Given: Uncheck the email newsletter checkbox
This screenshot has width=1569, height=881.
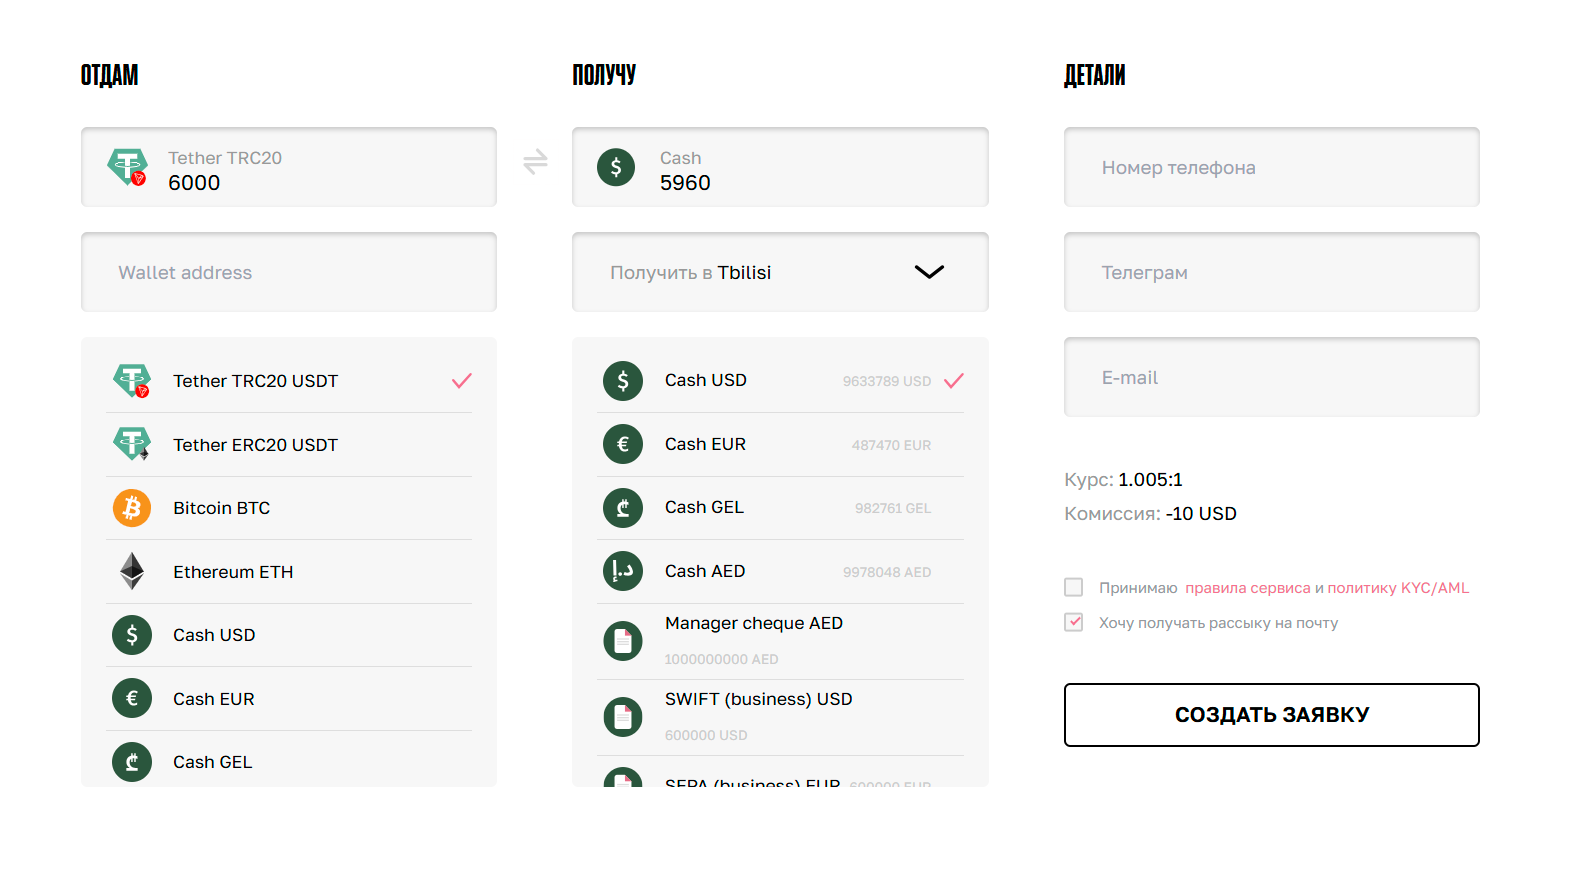Looking at the screenshot, I should click(1074, 622).
